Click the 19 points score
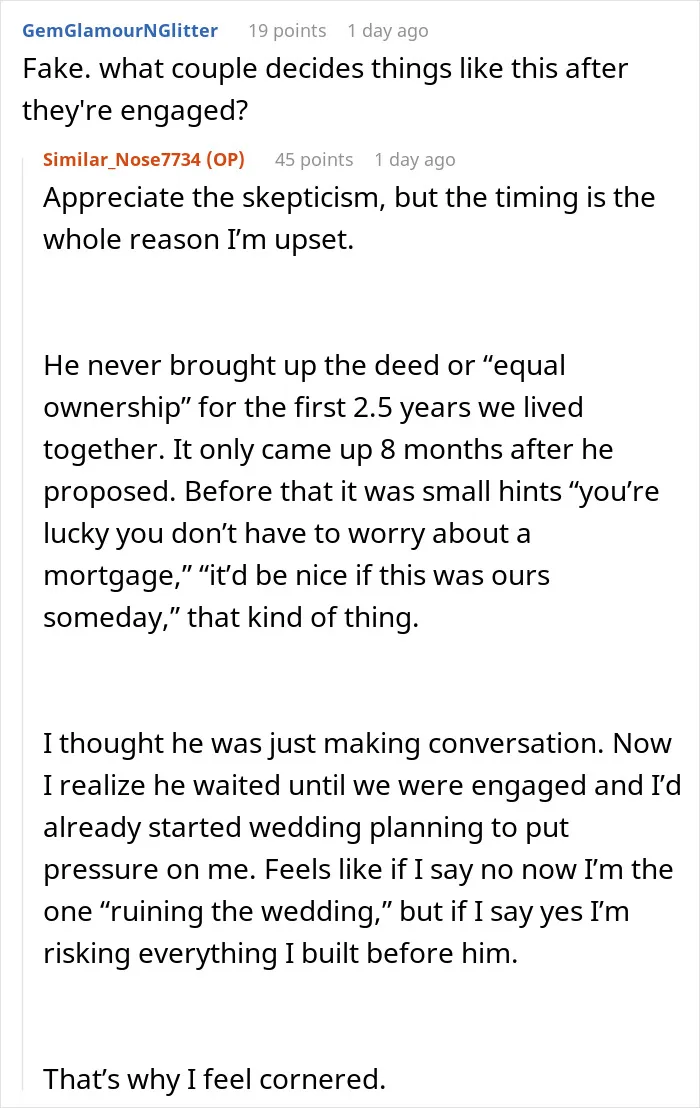The image size is (700, 1108). (x=287, y=31)
